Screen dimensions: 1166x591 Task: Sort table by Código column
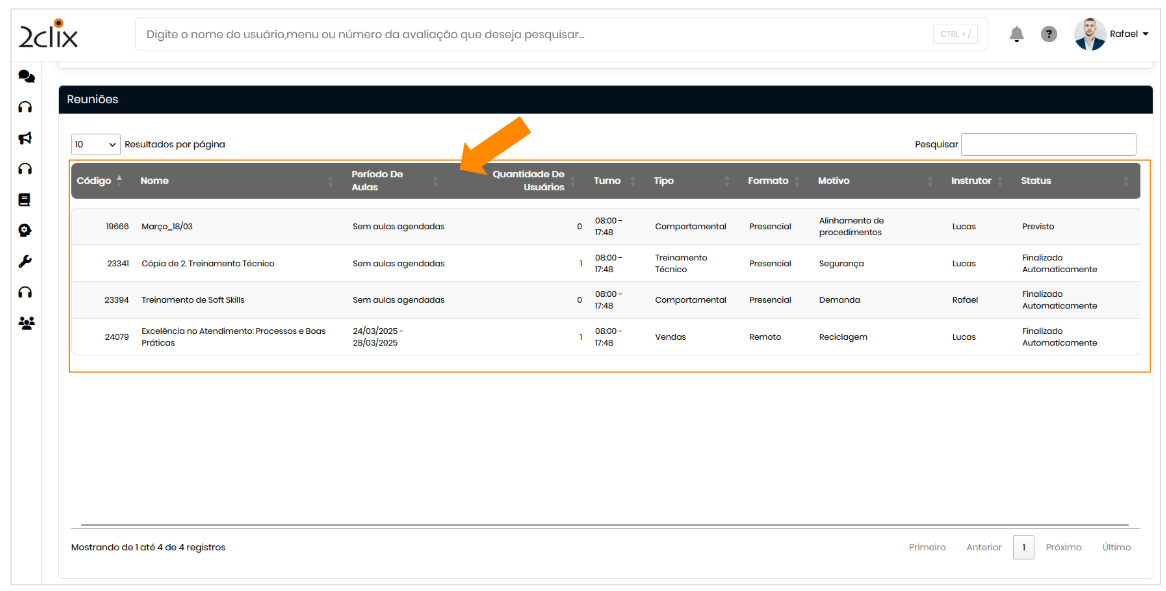click(x=98, y=181)
